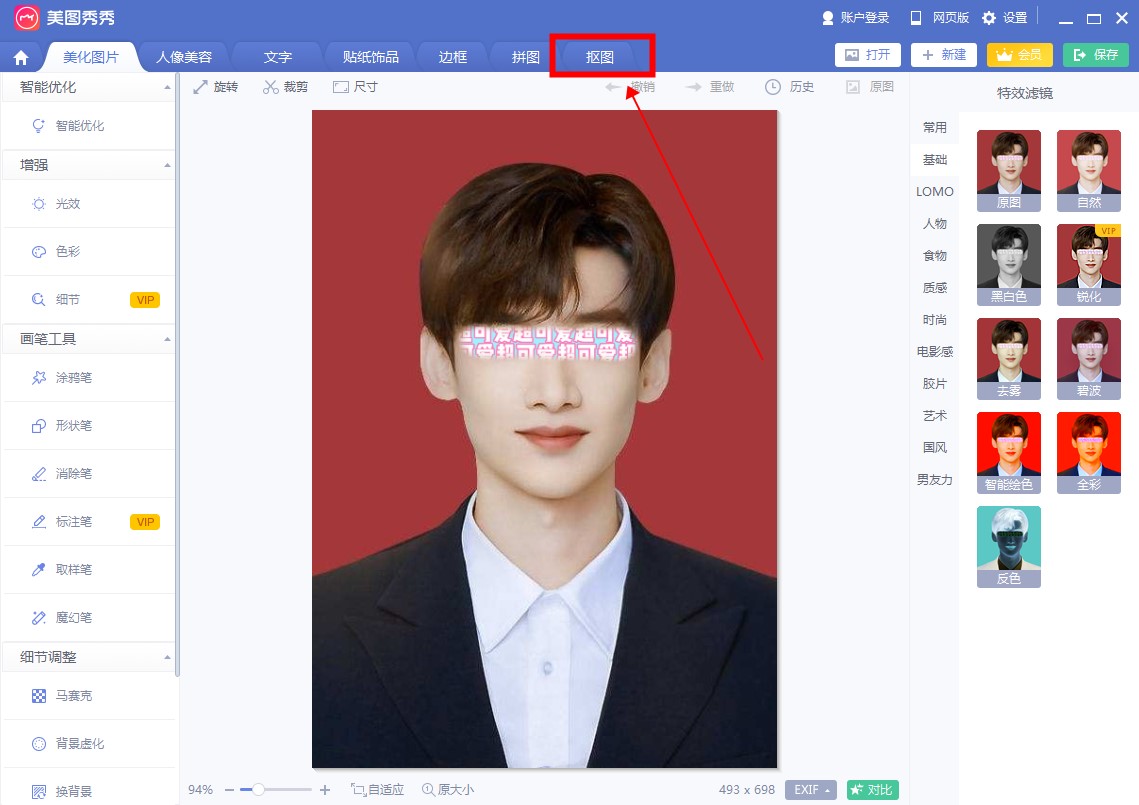Select the LOMO filter category
This screenshot has width=1139, height=805.
[x=934, y=192]
